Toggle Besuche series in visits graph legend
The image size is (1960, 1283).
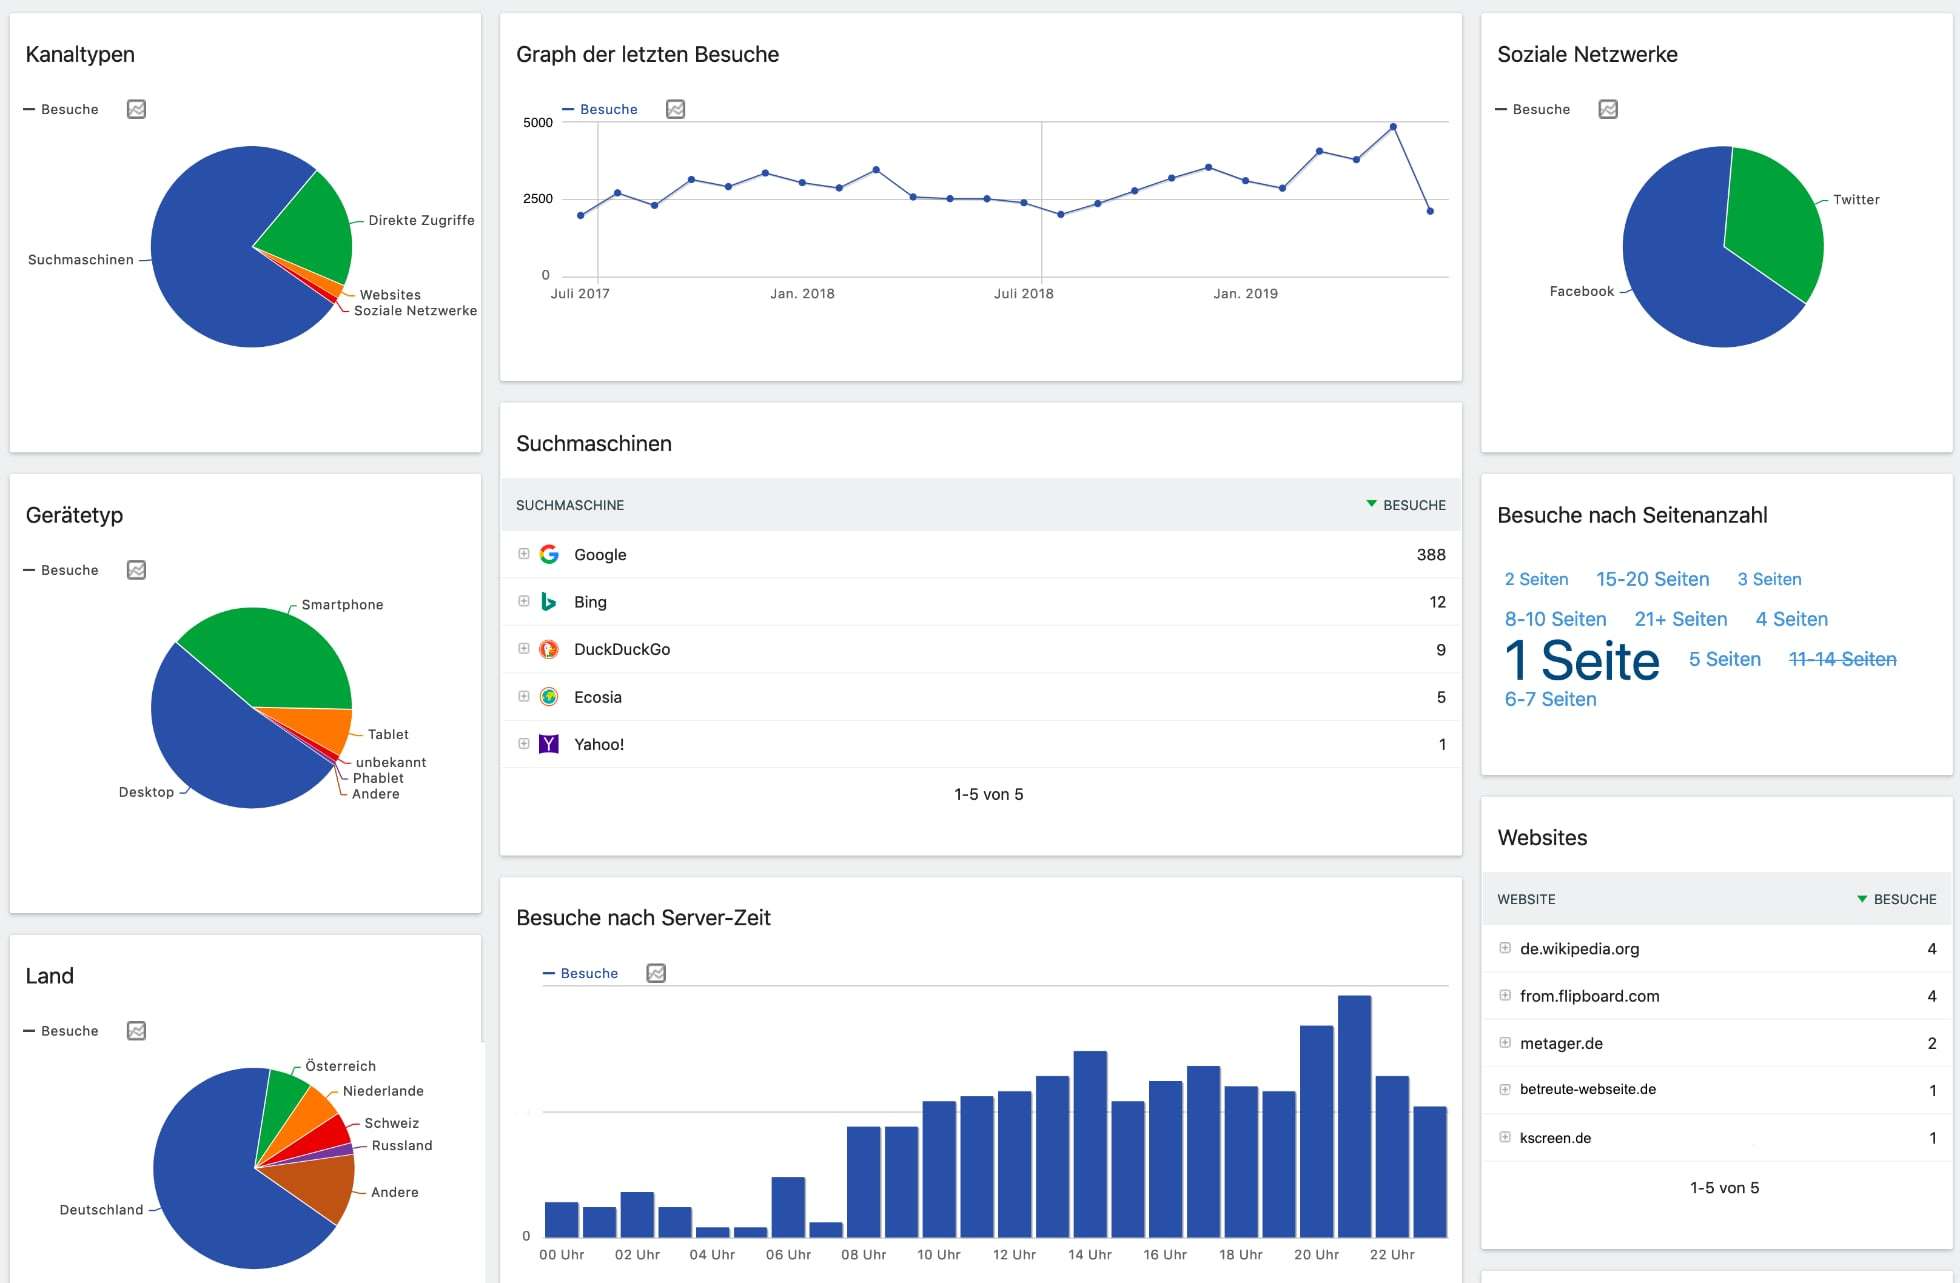(x=600, y=109)
